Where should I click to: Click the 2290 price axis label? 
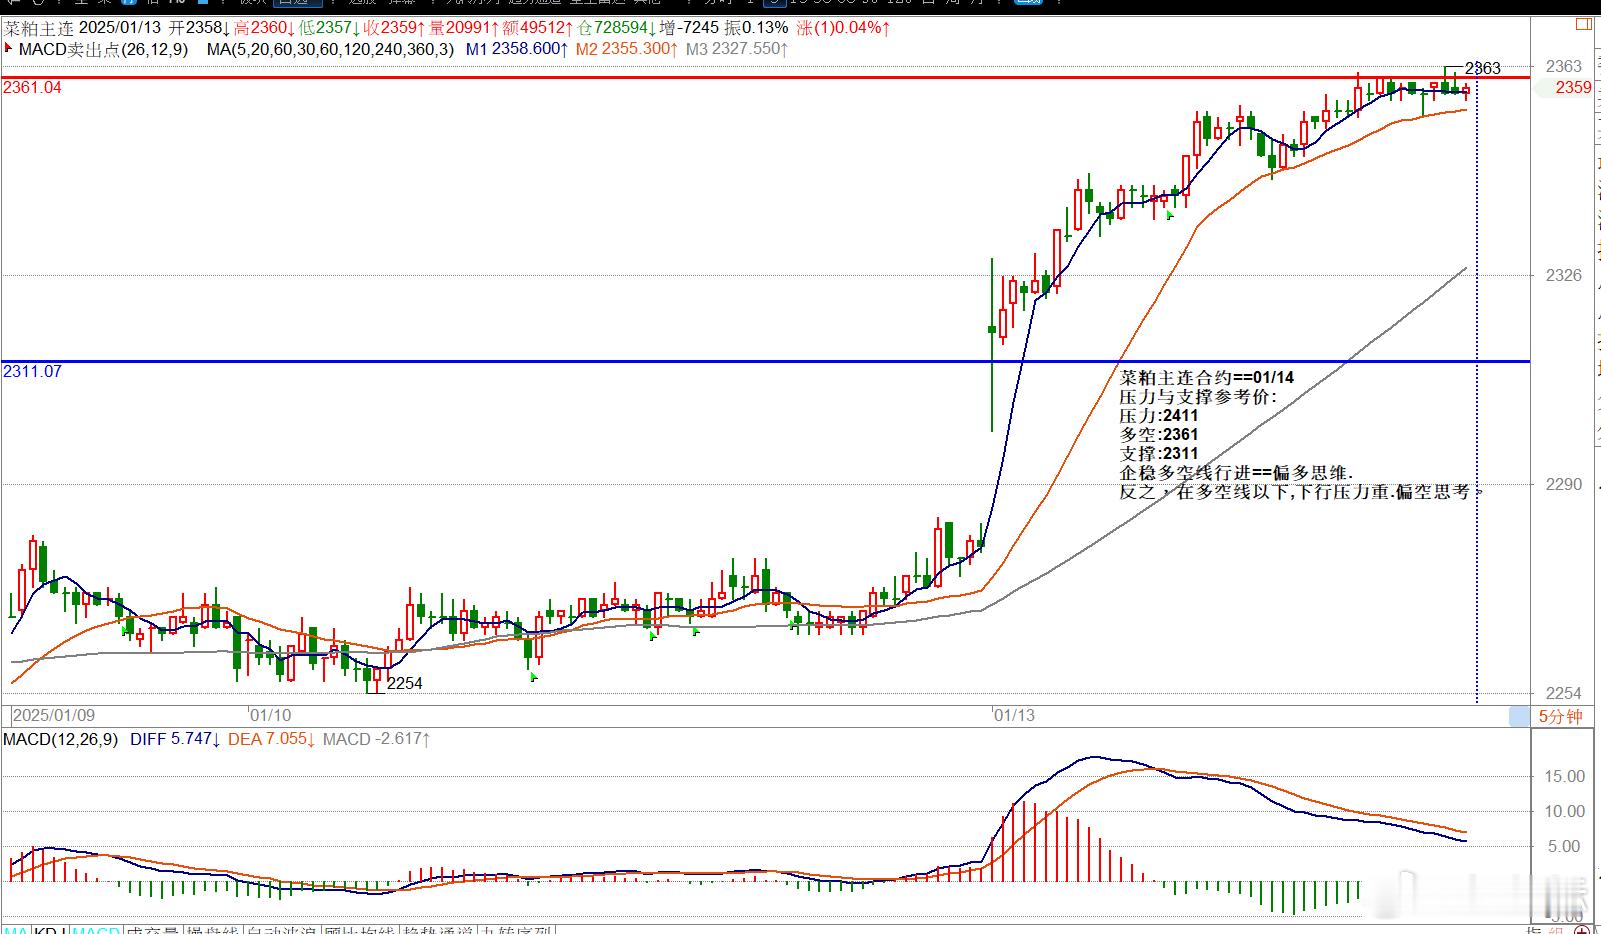tap(1564, 484)
